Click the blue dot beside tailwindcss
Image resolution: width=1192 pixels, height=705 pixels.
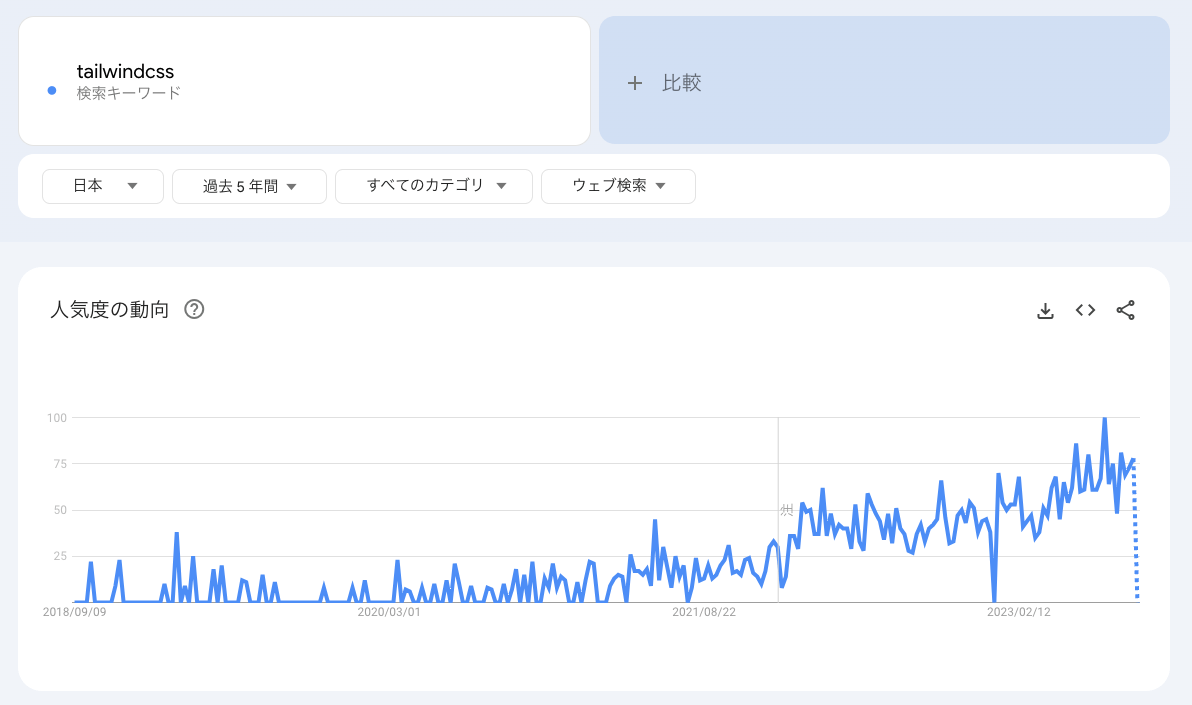52,91
